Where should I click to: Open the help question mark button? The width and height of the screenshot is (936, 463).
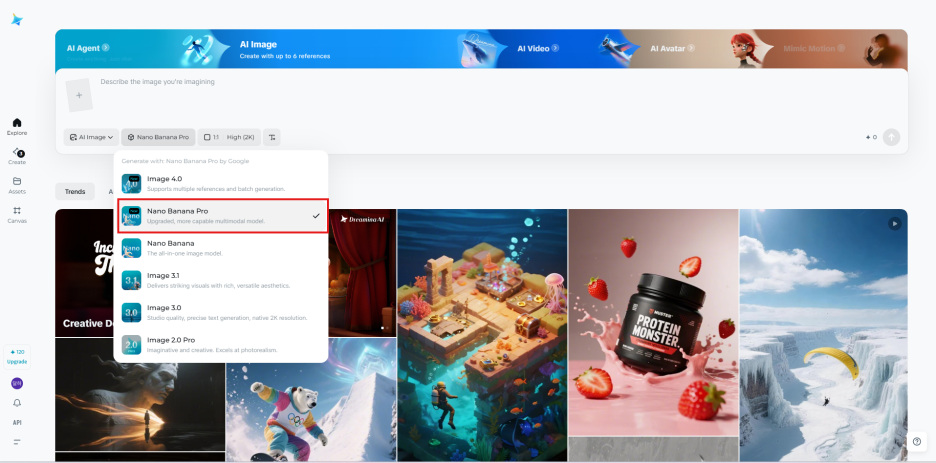pyautogui.click(x=917, y=442)
